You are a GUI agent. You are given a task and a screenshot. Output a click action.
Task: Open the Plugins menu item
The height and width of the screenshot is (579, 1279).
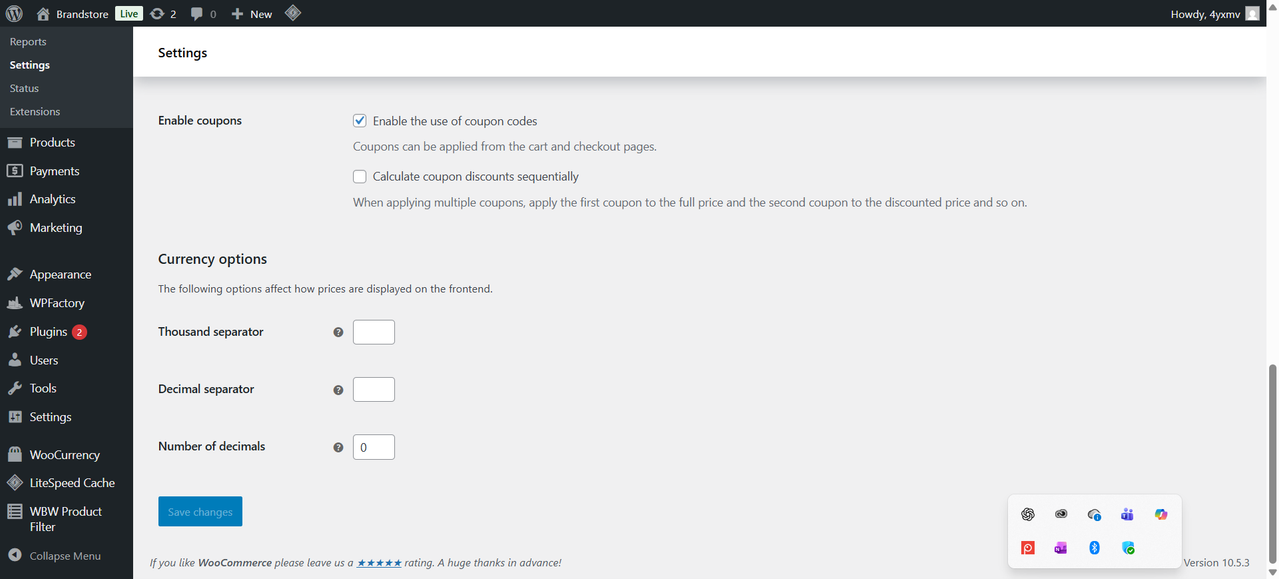(x=48, y=331)
